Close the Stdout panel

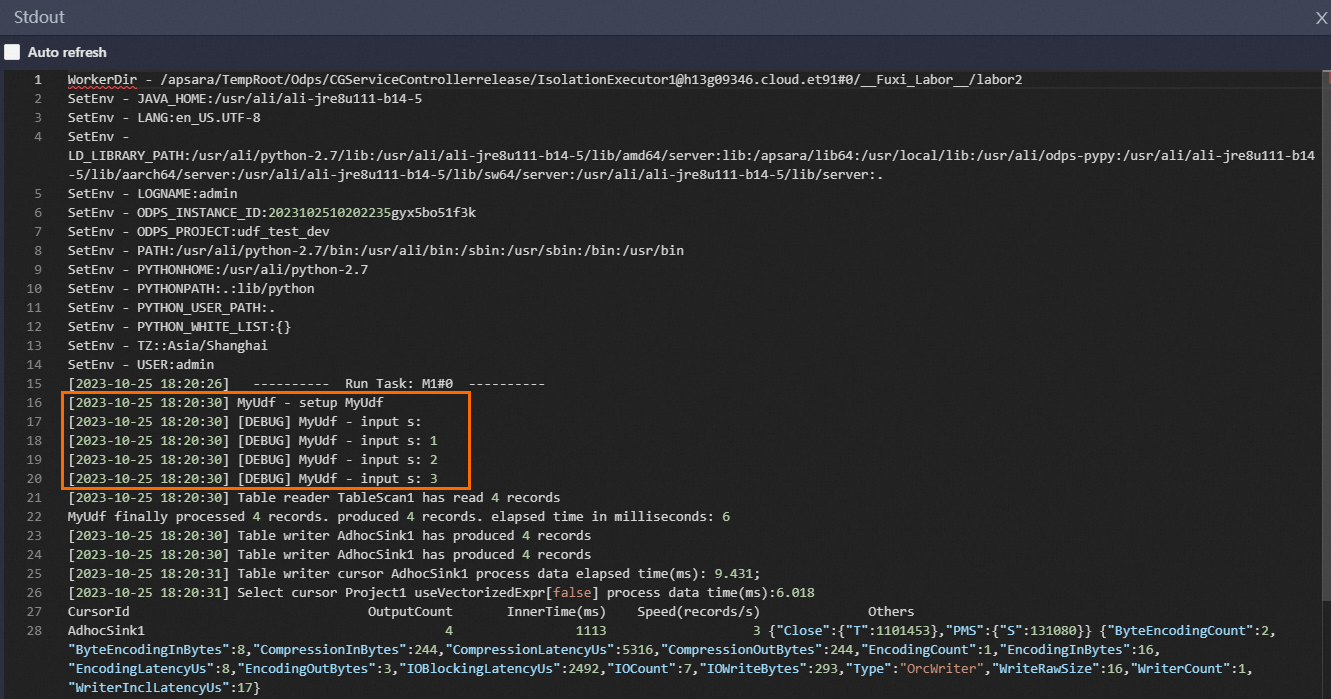[1320, 18]
